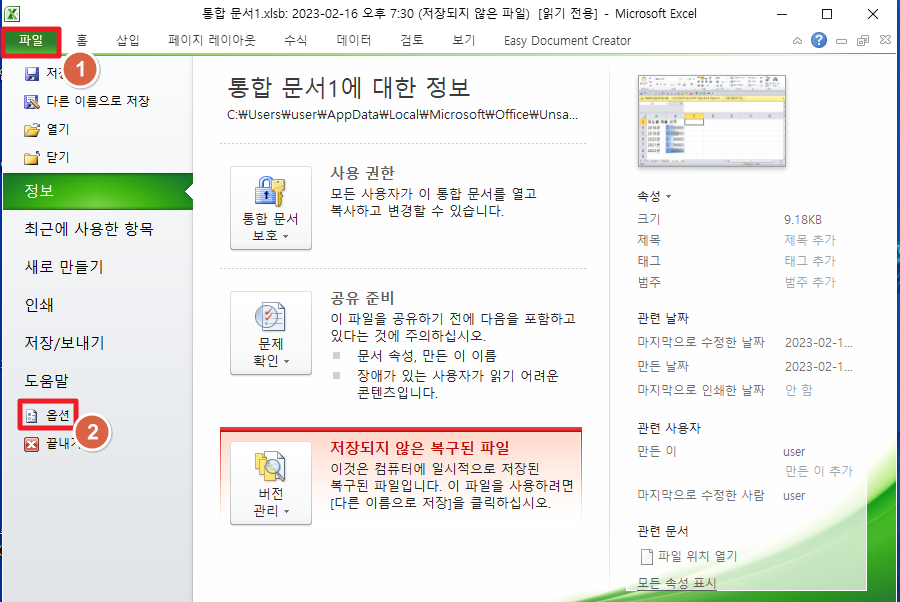
Task: Click the Excel application icon in title bar
Action: point(11,13)
